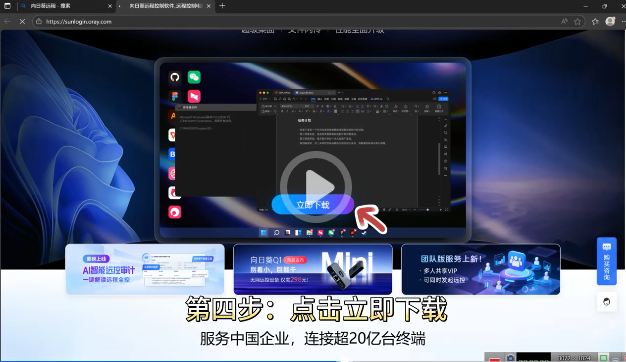Open the AI智能远控审计 banner
This screenshot has width=626, height=362.
pyautogui.click(x=145, y=269)
